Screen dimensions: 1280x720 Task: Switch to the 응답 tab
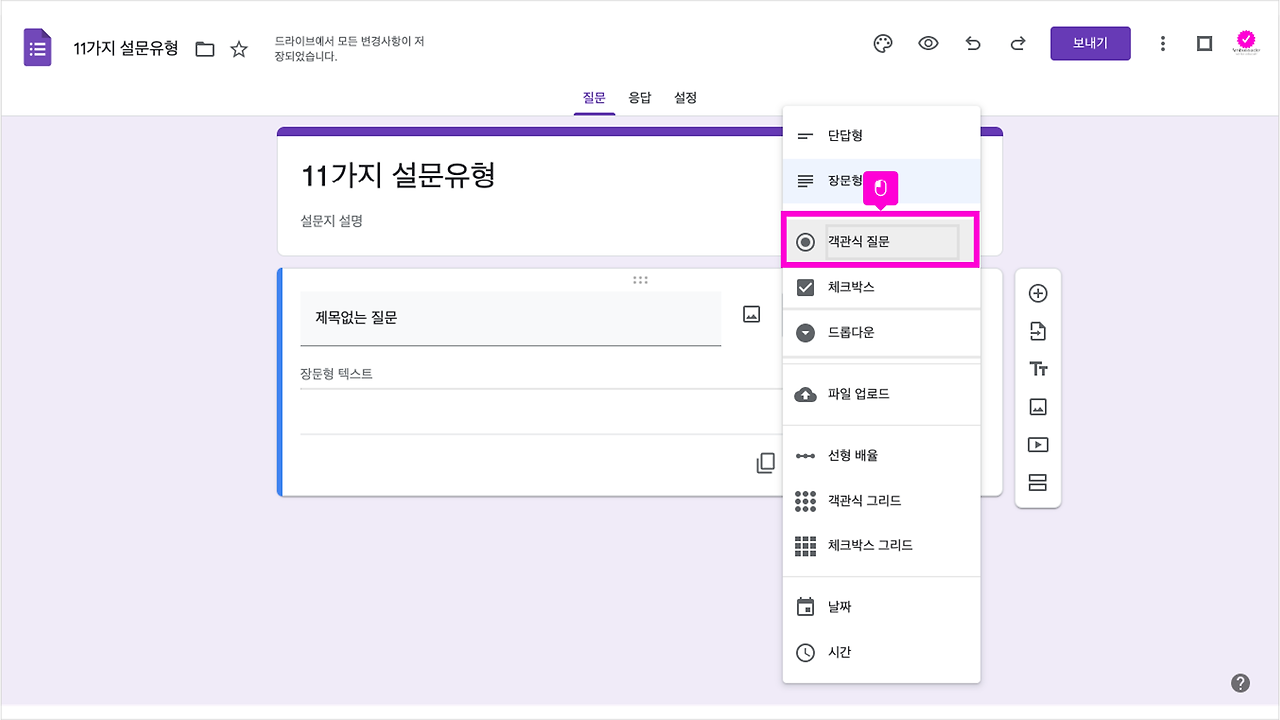tap(640, 97)
